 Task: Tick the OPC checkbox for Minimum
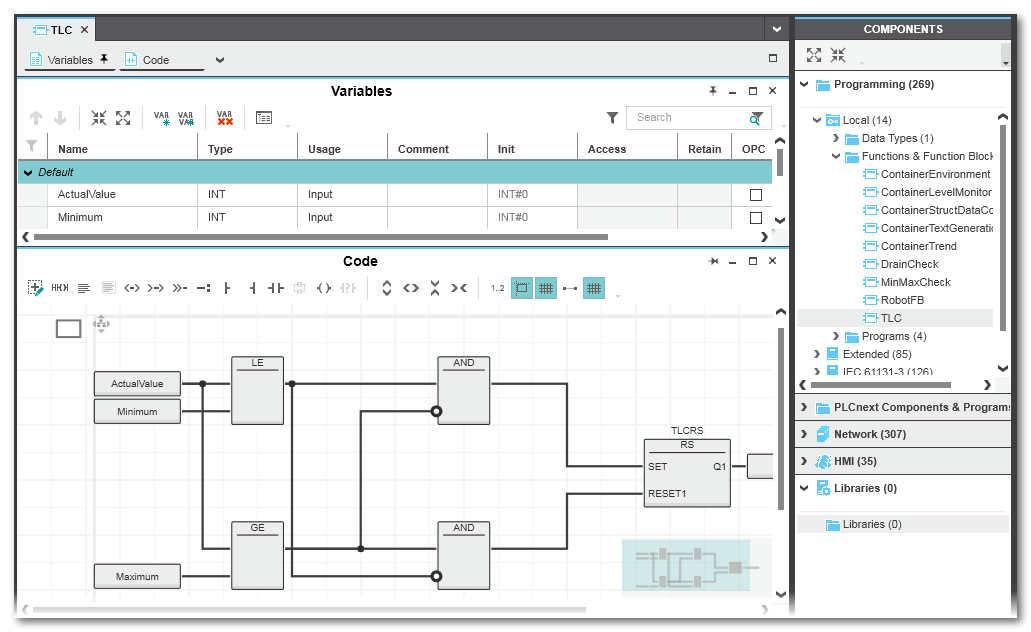click(756, 218)
